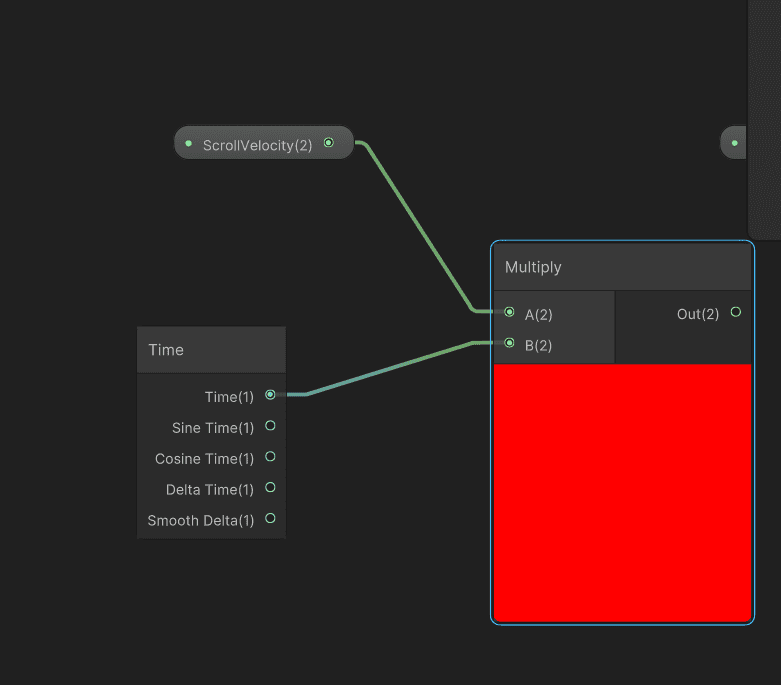Select the ScrollVelocity(2) property node
This screenshot has height=685, width=781.
tap(263, 143)
